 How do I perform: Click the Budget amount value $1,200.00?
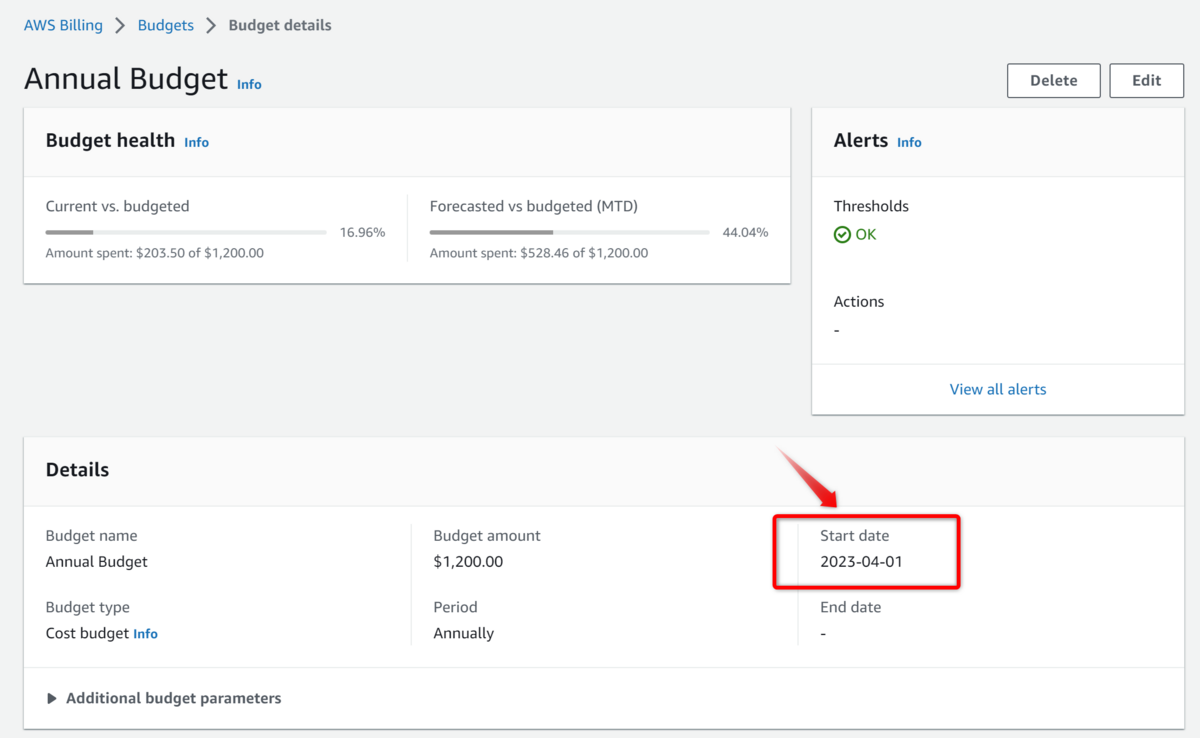tap(468, 561)
